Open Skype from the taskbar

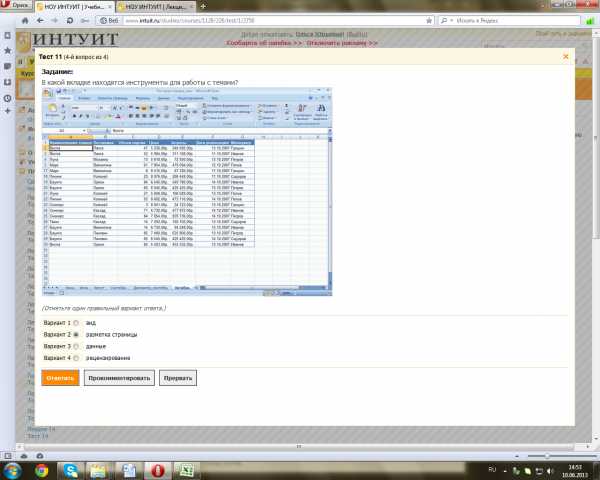[x=71, y=470]
